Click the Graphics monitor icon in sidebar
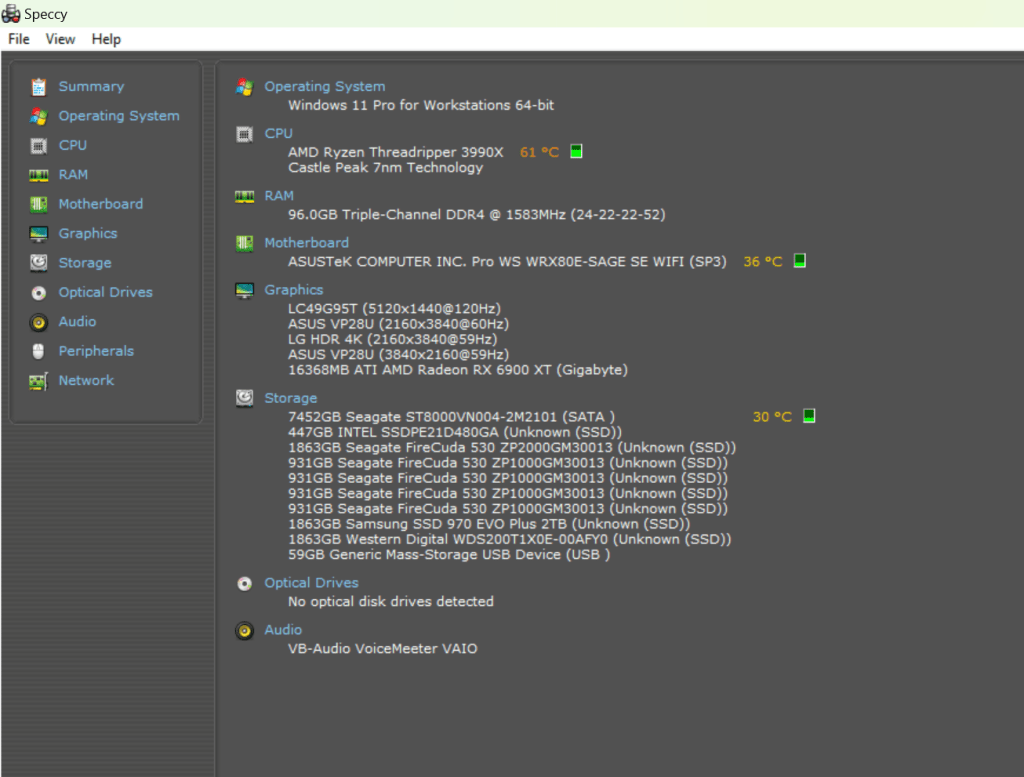The image size is (1024, 777). coord(39,234)
